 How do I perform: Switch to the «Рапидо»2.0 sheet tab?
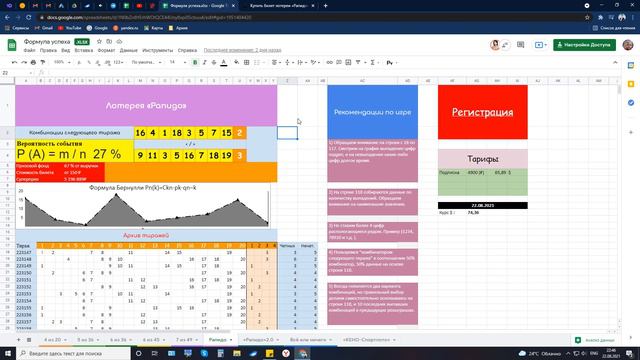261,340
